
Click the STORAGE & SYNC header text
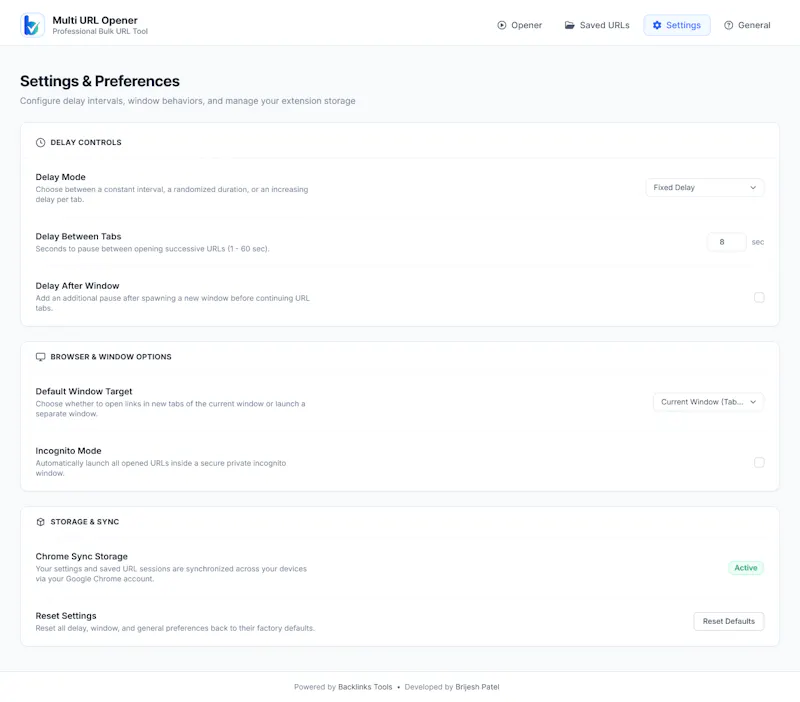pos(85,521)
